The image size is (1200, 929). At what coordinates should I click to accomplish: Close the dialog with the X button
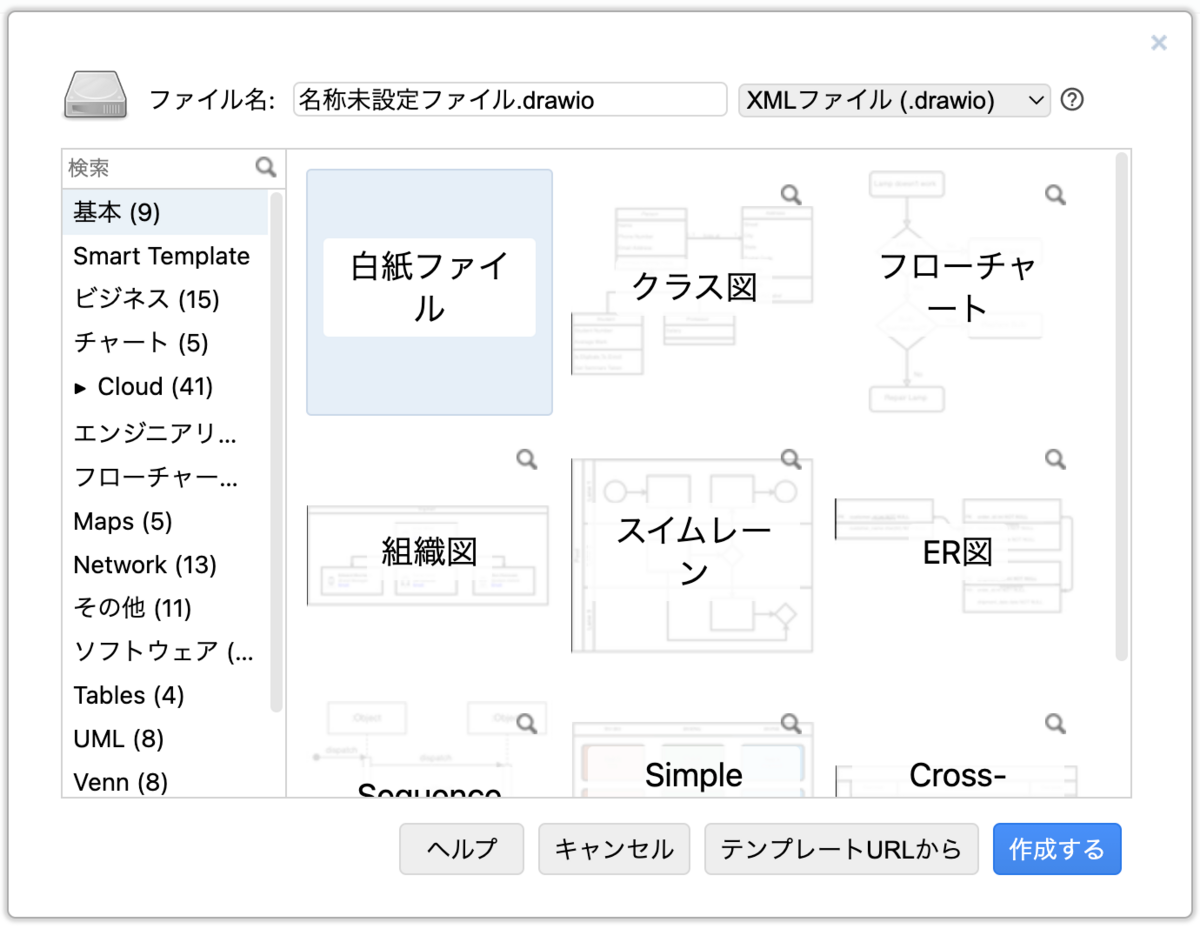click(x=1159, y=42)
